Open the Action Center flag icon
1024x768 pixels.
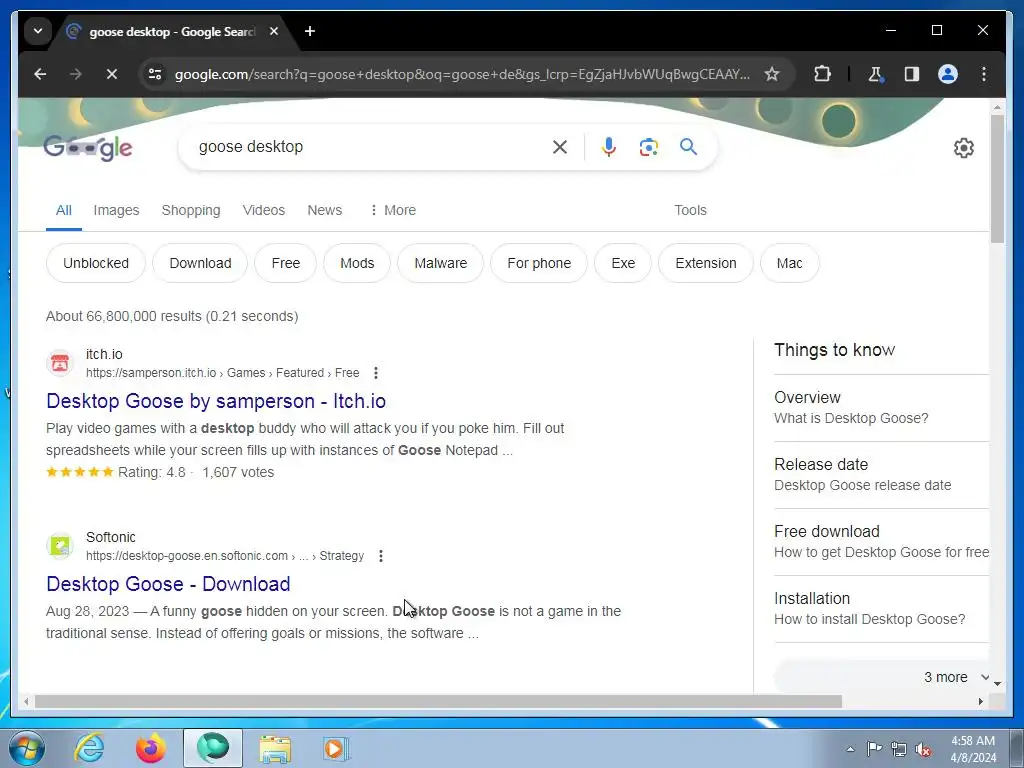point(874,749)
